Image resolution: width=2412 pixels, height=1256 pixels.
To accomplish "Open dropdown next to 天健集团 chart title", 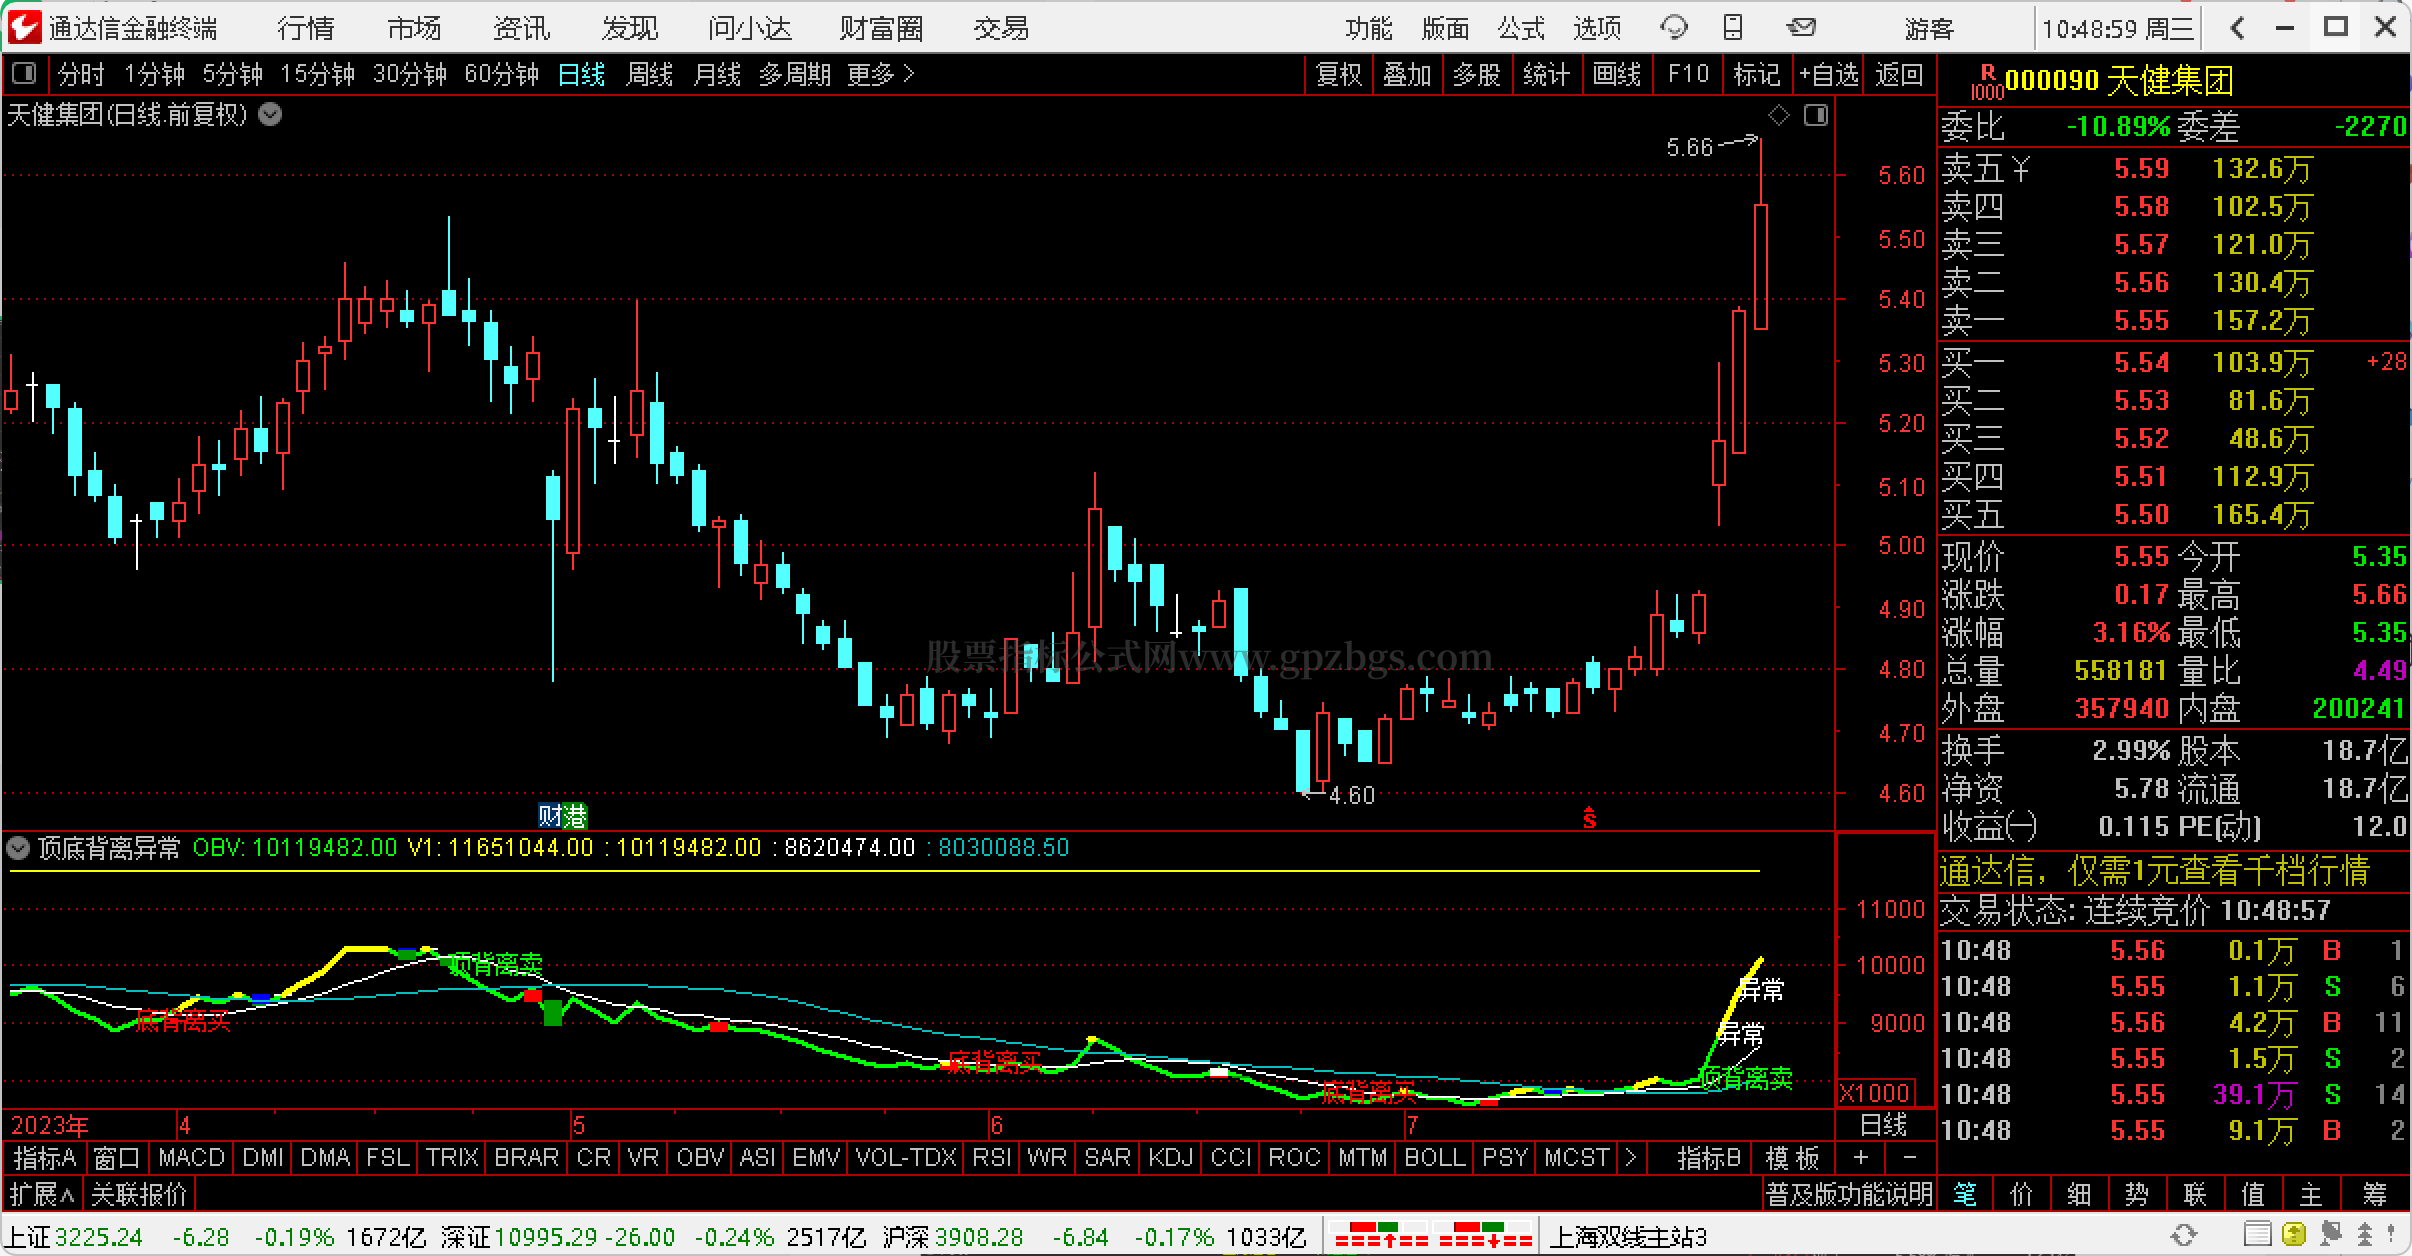I will tap(270, 115).
